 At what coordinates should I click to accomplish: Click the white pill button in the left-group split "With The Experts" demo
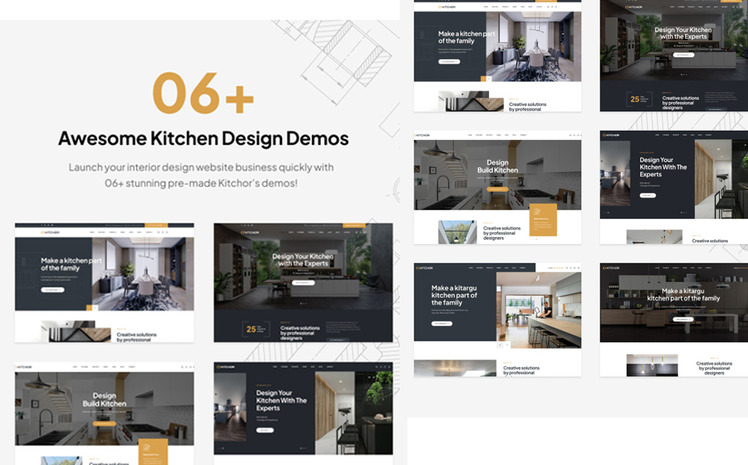[265, 430]
